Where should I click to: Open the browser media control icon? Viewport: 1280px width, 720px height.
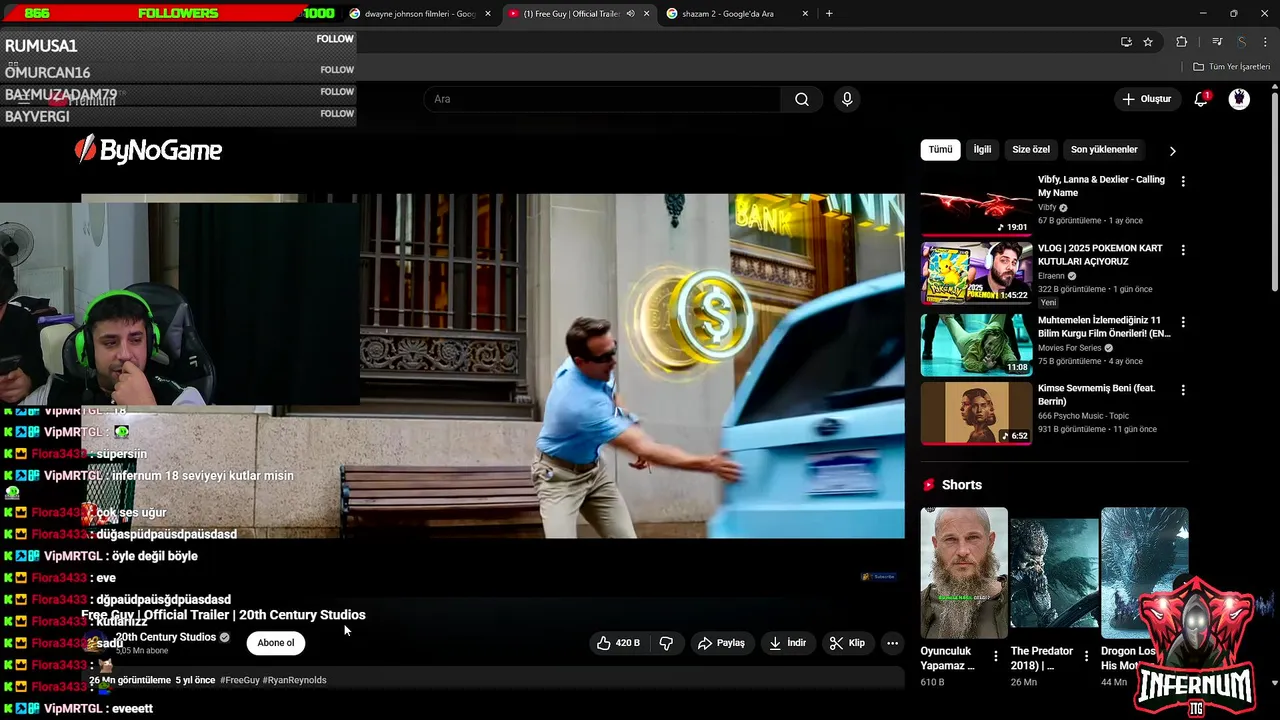pyautogui.click(x=1217, y=42)
